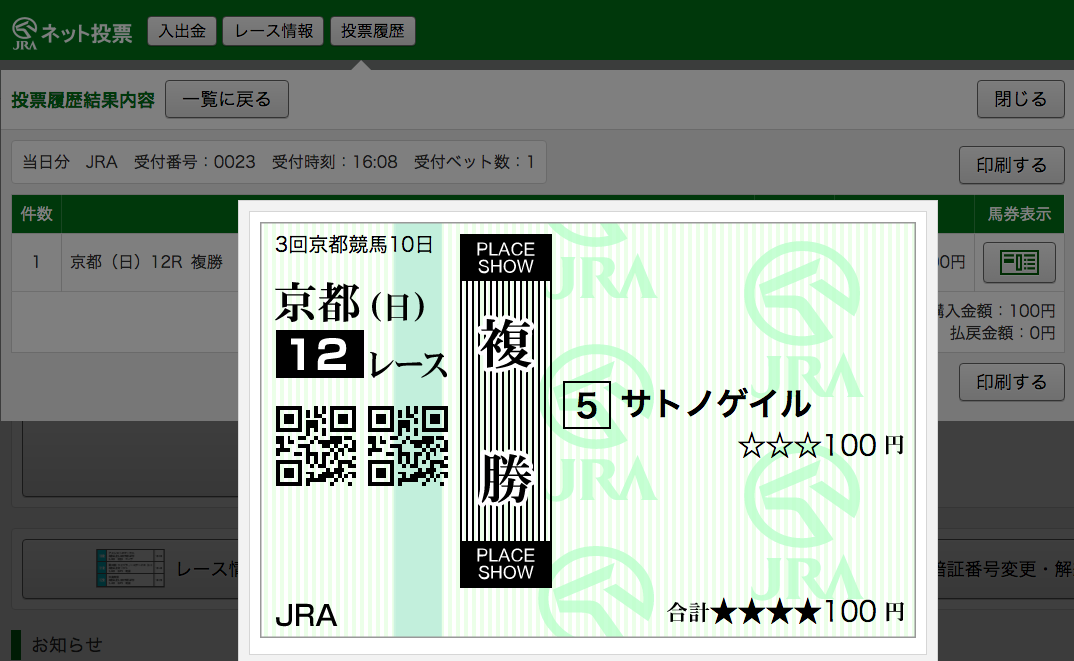Click the 京都（日） venue text on ticket
Image resolution: width=1074 pixels, height=661 pixels.
tap(350, 303)
